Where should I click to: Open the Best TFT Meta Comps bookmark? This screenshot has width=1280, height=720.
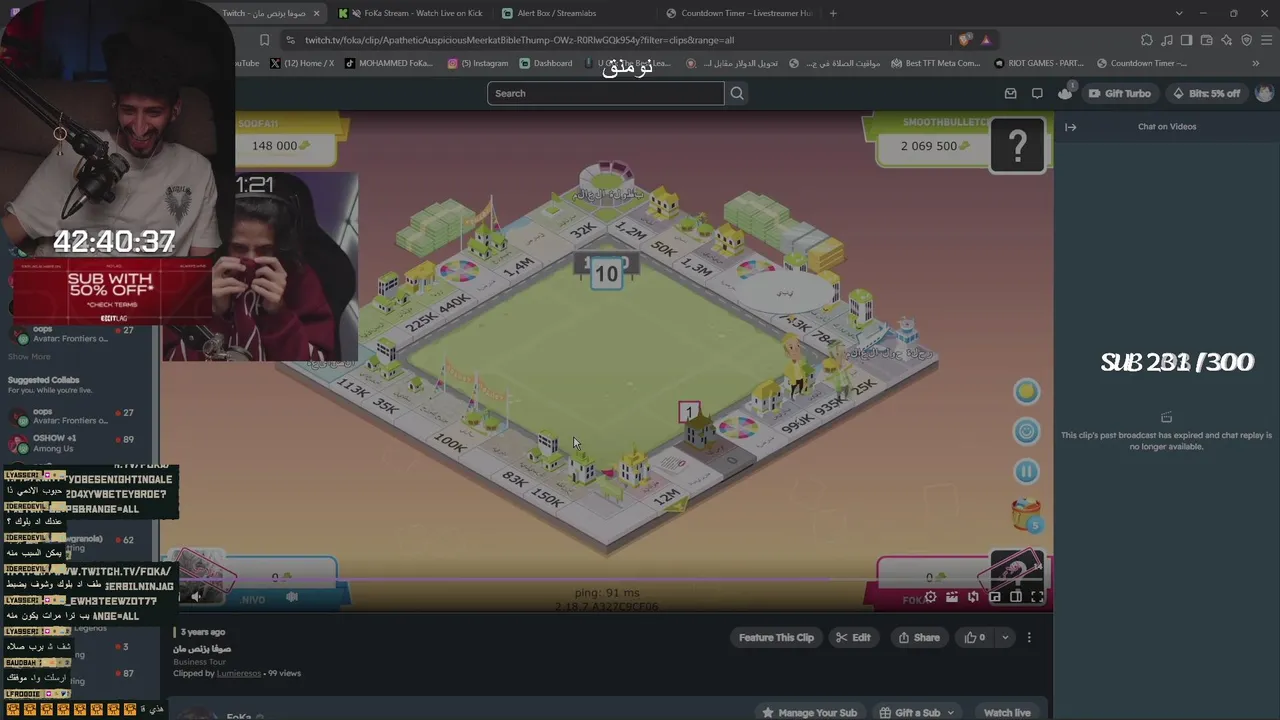(x=935, y=63)
